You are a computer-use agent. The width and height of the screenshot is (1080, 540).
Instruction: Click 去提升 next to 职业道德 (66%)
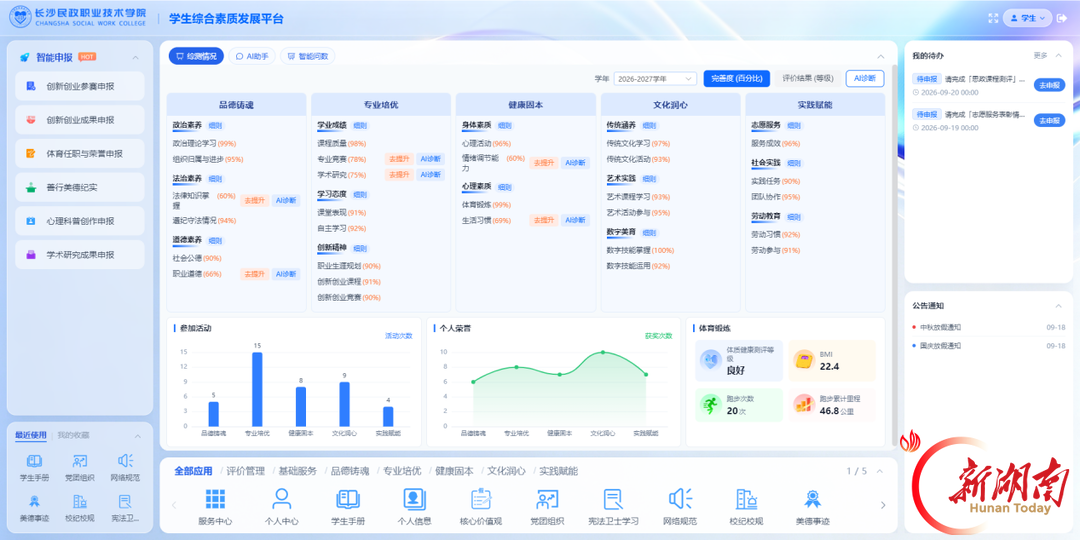[254, 274]
